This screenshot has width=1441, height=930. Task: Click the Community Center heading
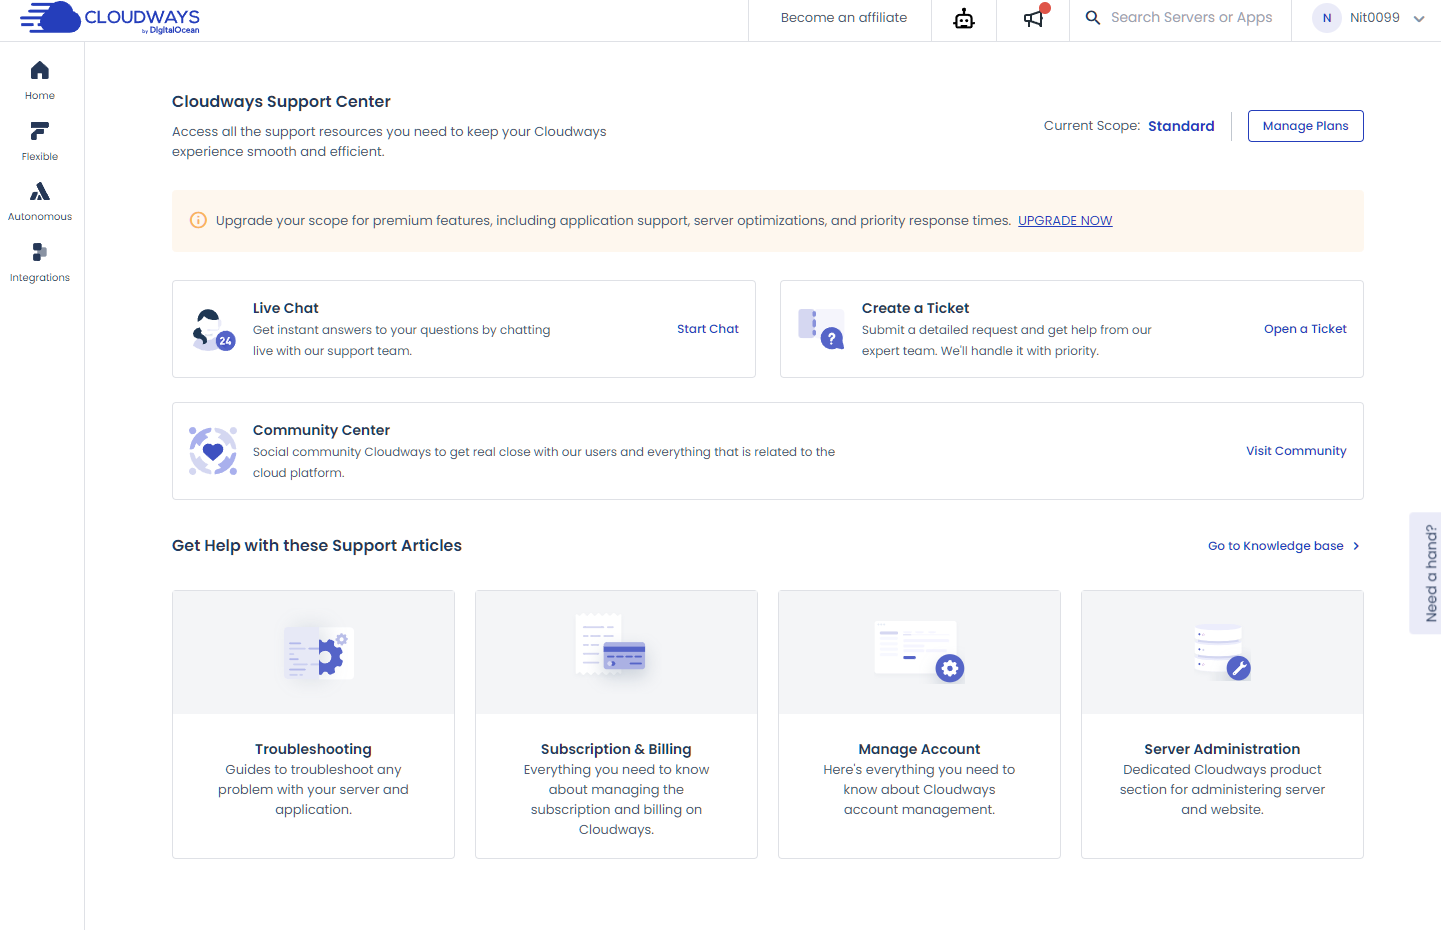(321, 430)
